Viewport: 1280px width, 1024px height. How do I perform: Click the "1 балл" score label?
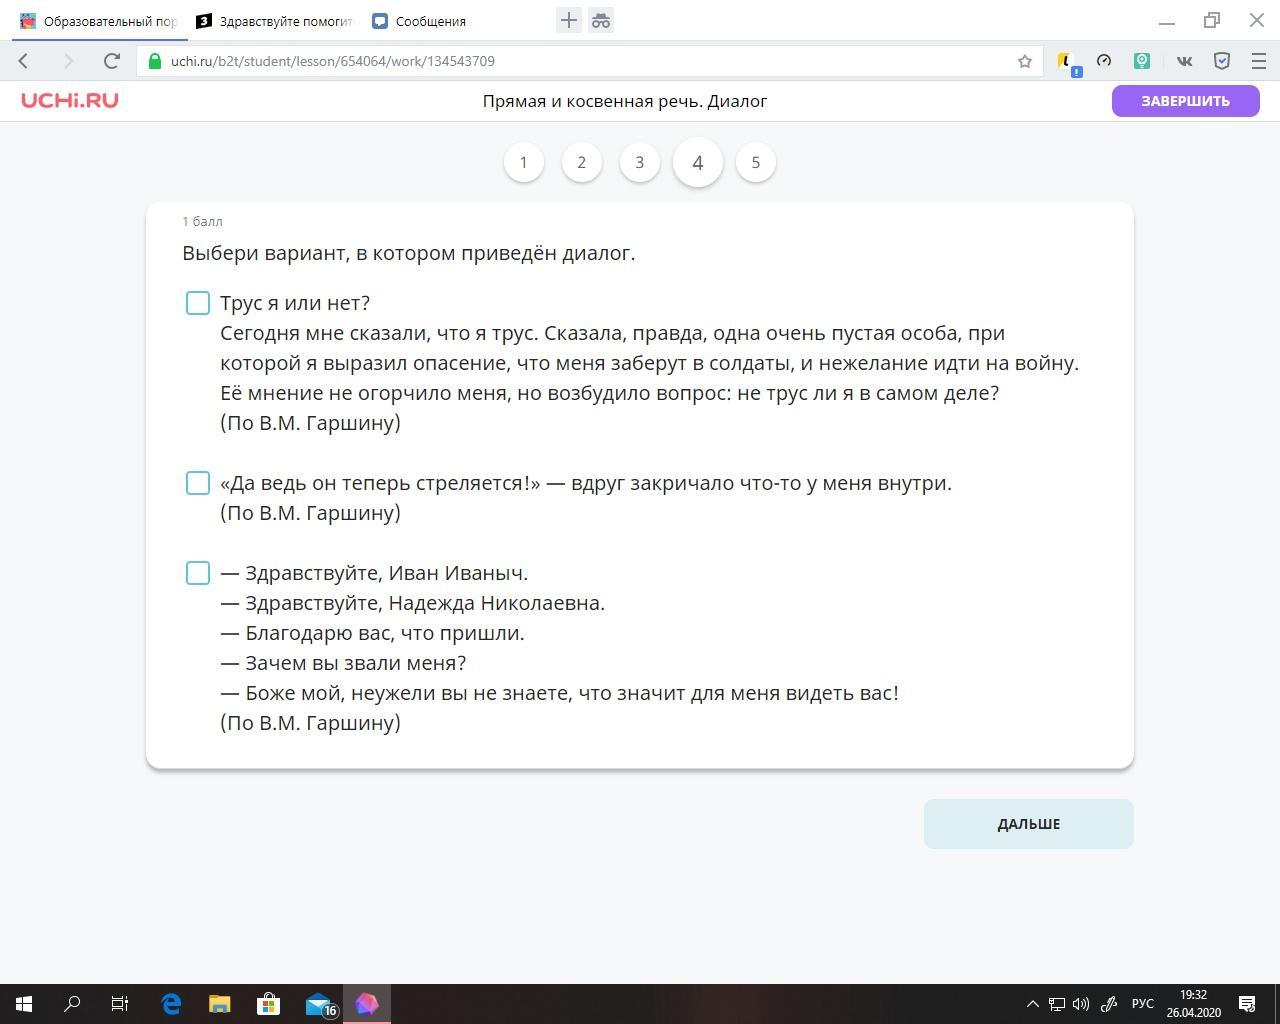202,221
